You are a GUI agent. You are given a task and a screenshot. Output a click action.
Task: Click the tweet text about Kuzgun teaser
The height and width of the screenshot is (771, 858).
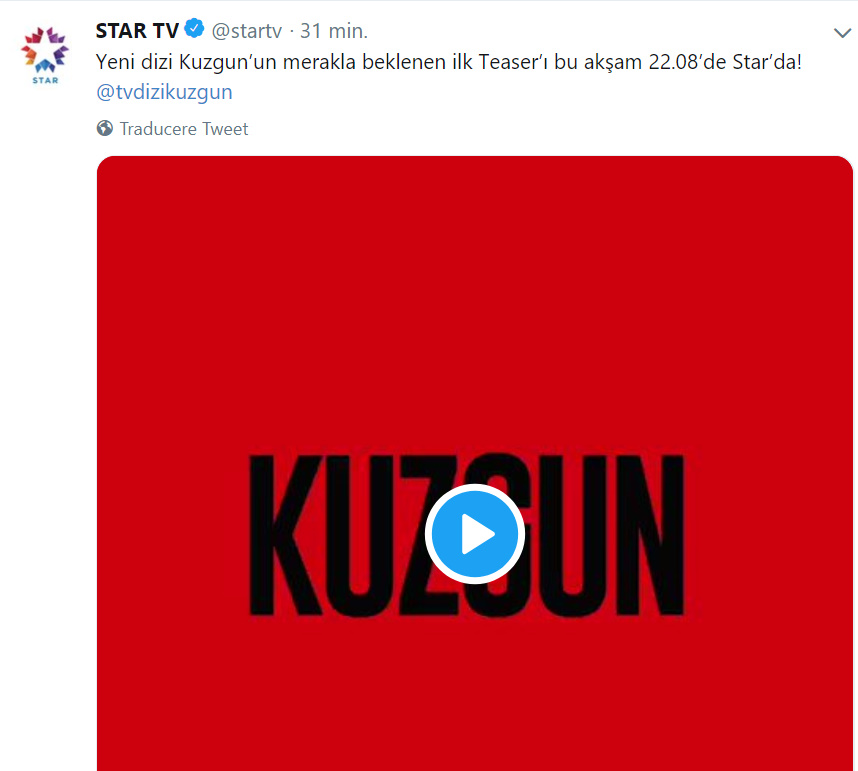(x=449, y=62)
